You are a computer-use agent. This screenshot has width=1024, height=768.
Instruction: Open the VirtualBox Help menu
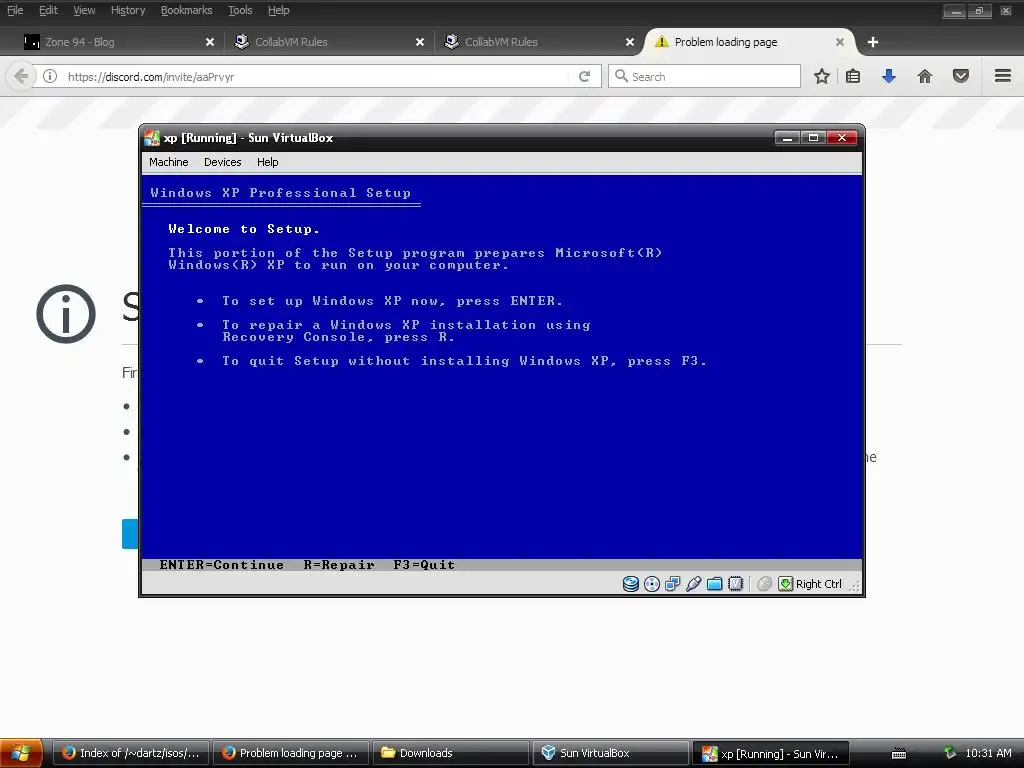268,162
